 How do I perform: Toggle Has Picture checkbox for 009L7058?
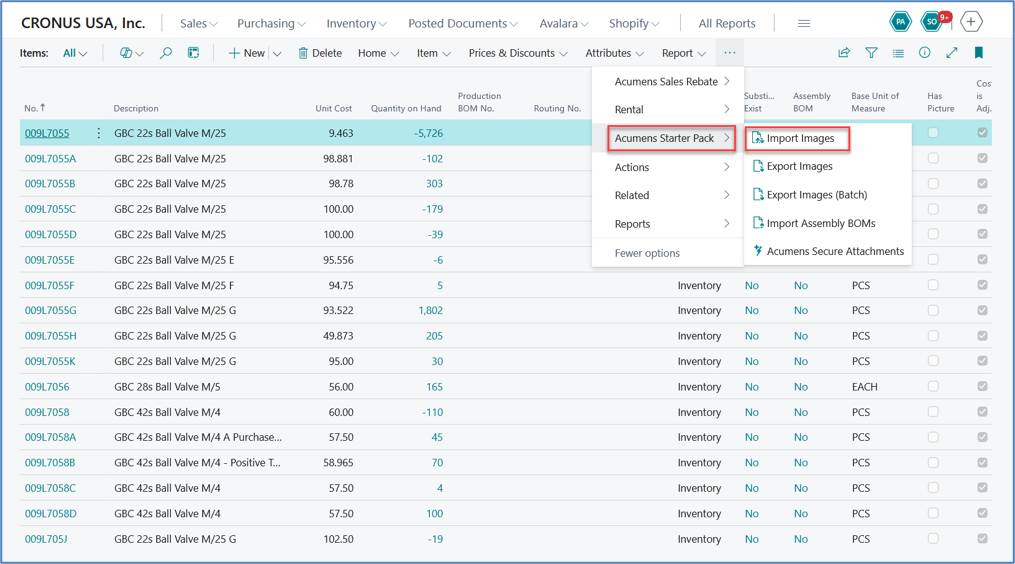[x=933, y=412]
